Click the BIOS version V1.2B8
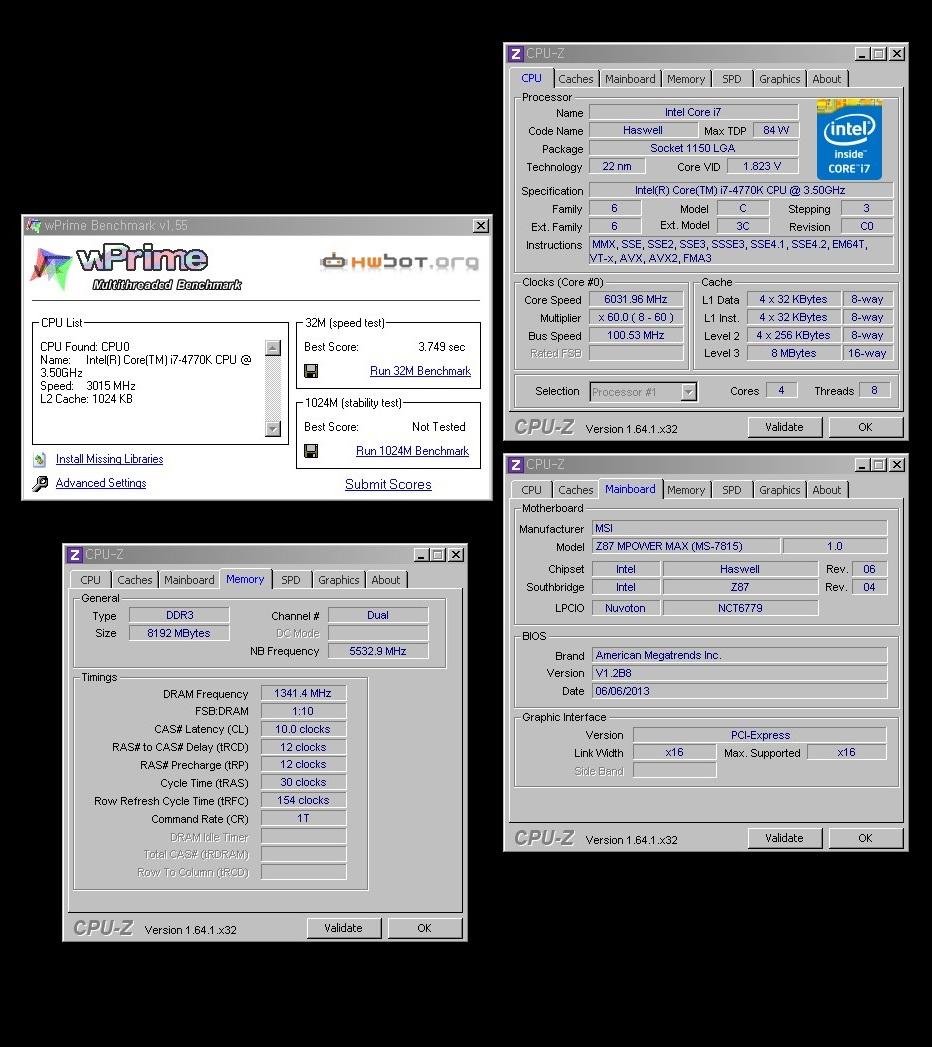 pos(740,673)
